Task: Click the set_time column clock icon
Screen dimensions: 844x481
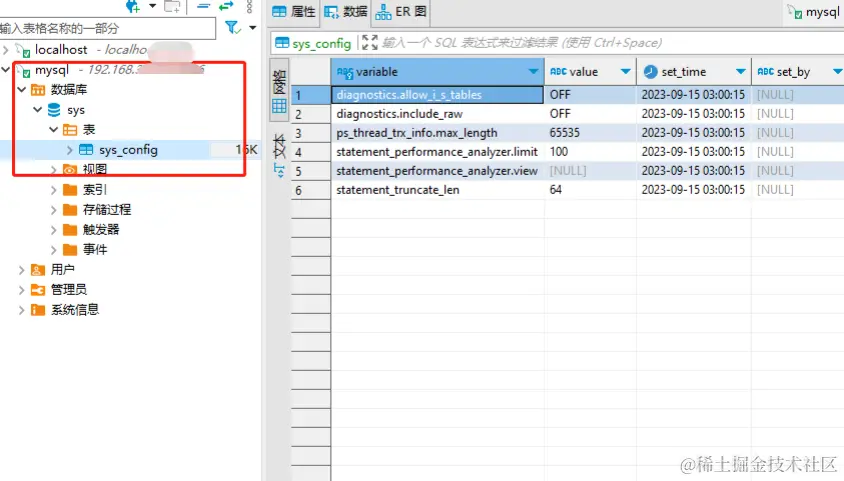Action: click(650, 72)
